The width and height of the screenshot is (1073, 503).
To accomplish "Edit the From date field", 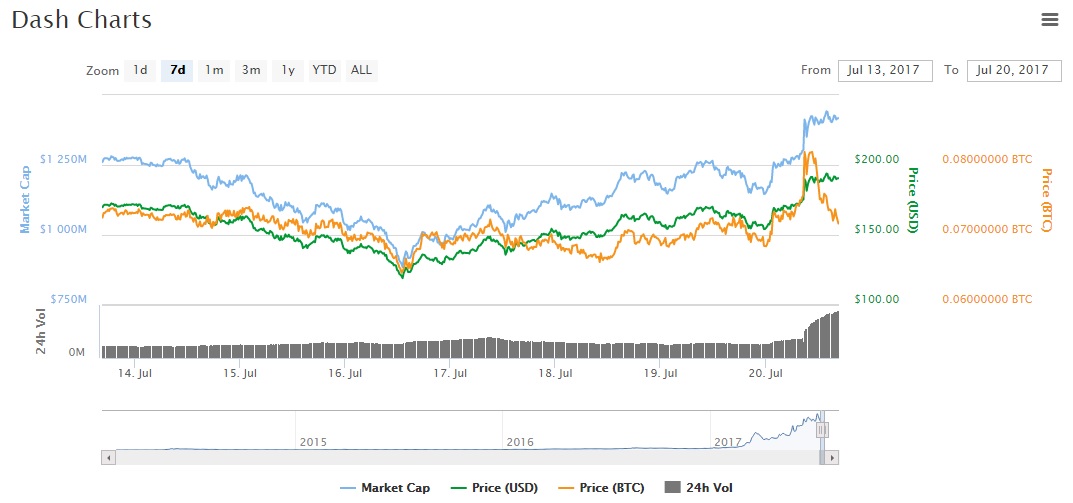I will click(885, 70).
